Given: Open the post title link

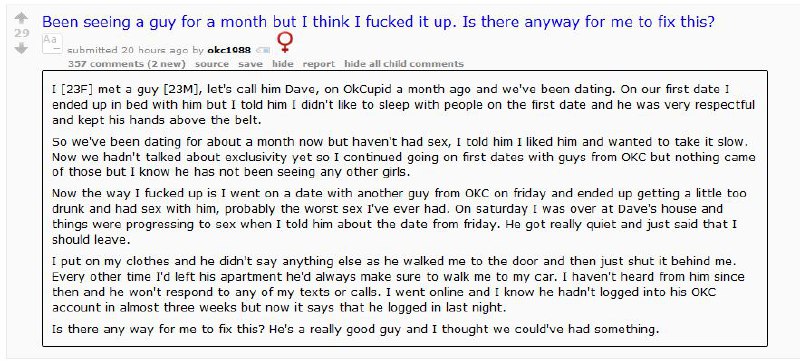Looking at the screenshot, I should (378, 22).
